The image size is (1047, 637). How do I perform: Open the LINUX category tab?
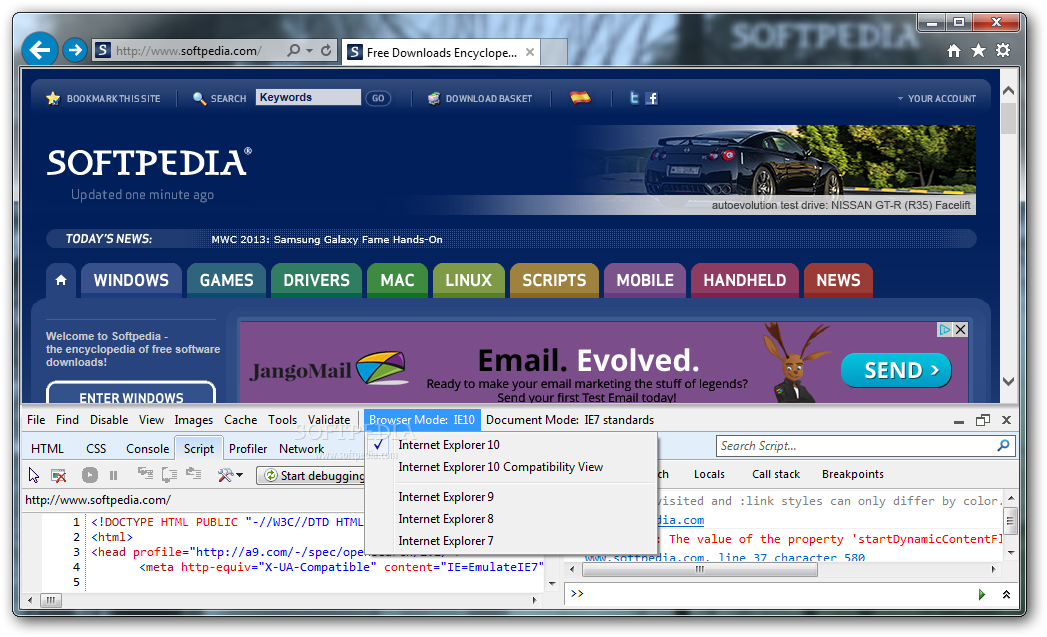tap(469, 280)
